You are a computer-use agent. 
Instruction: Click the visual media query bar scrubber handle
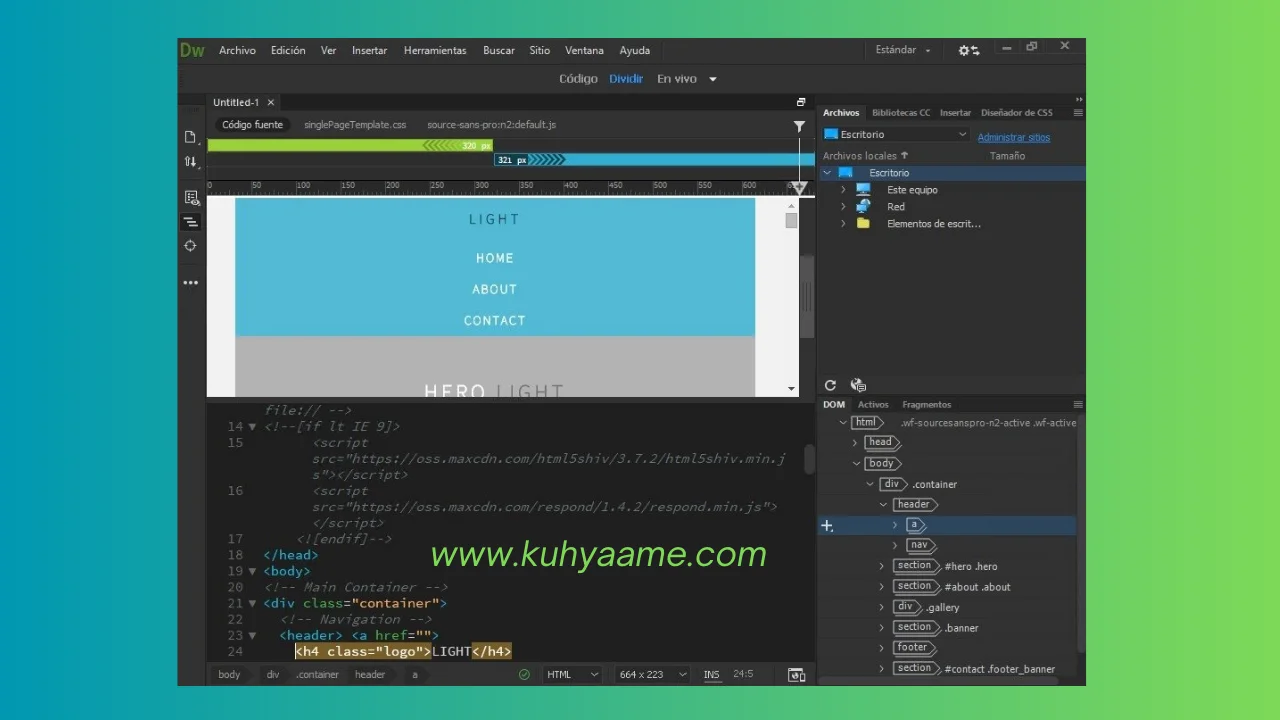[799, 188]
